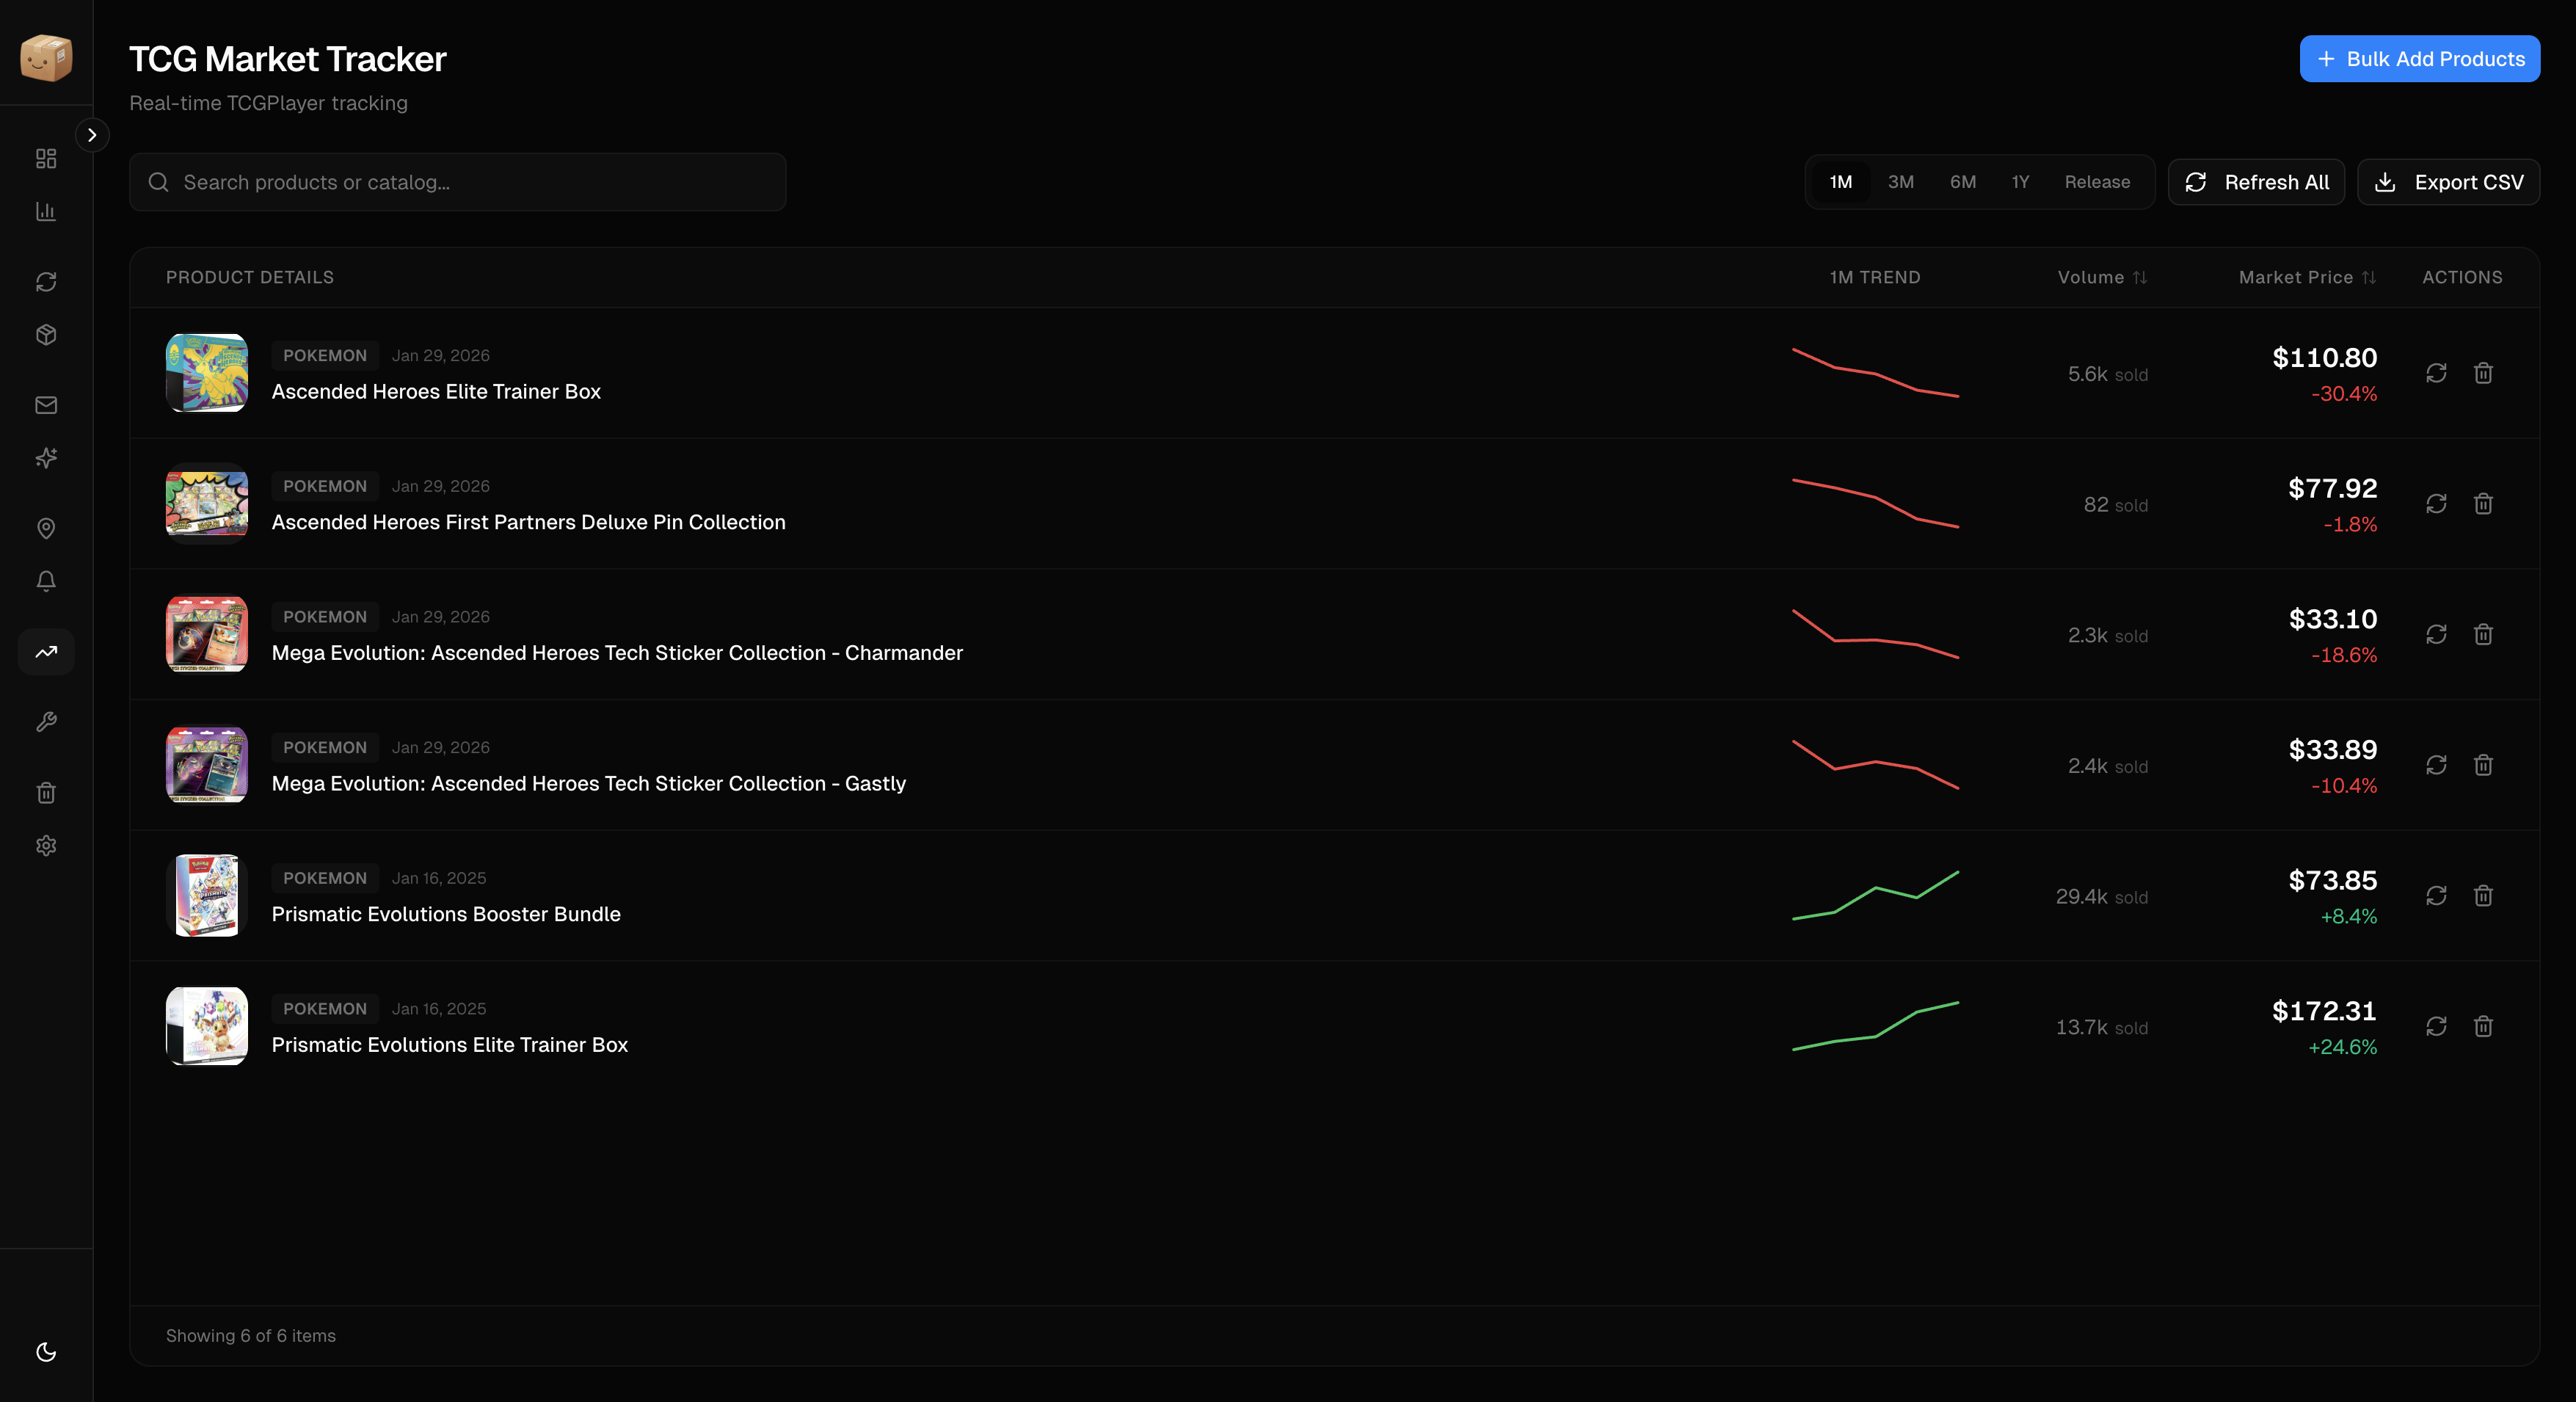
Task: Click the wrench tools sidebar icon
Action: tap(46, 722)
